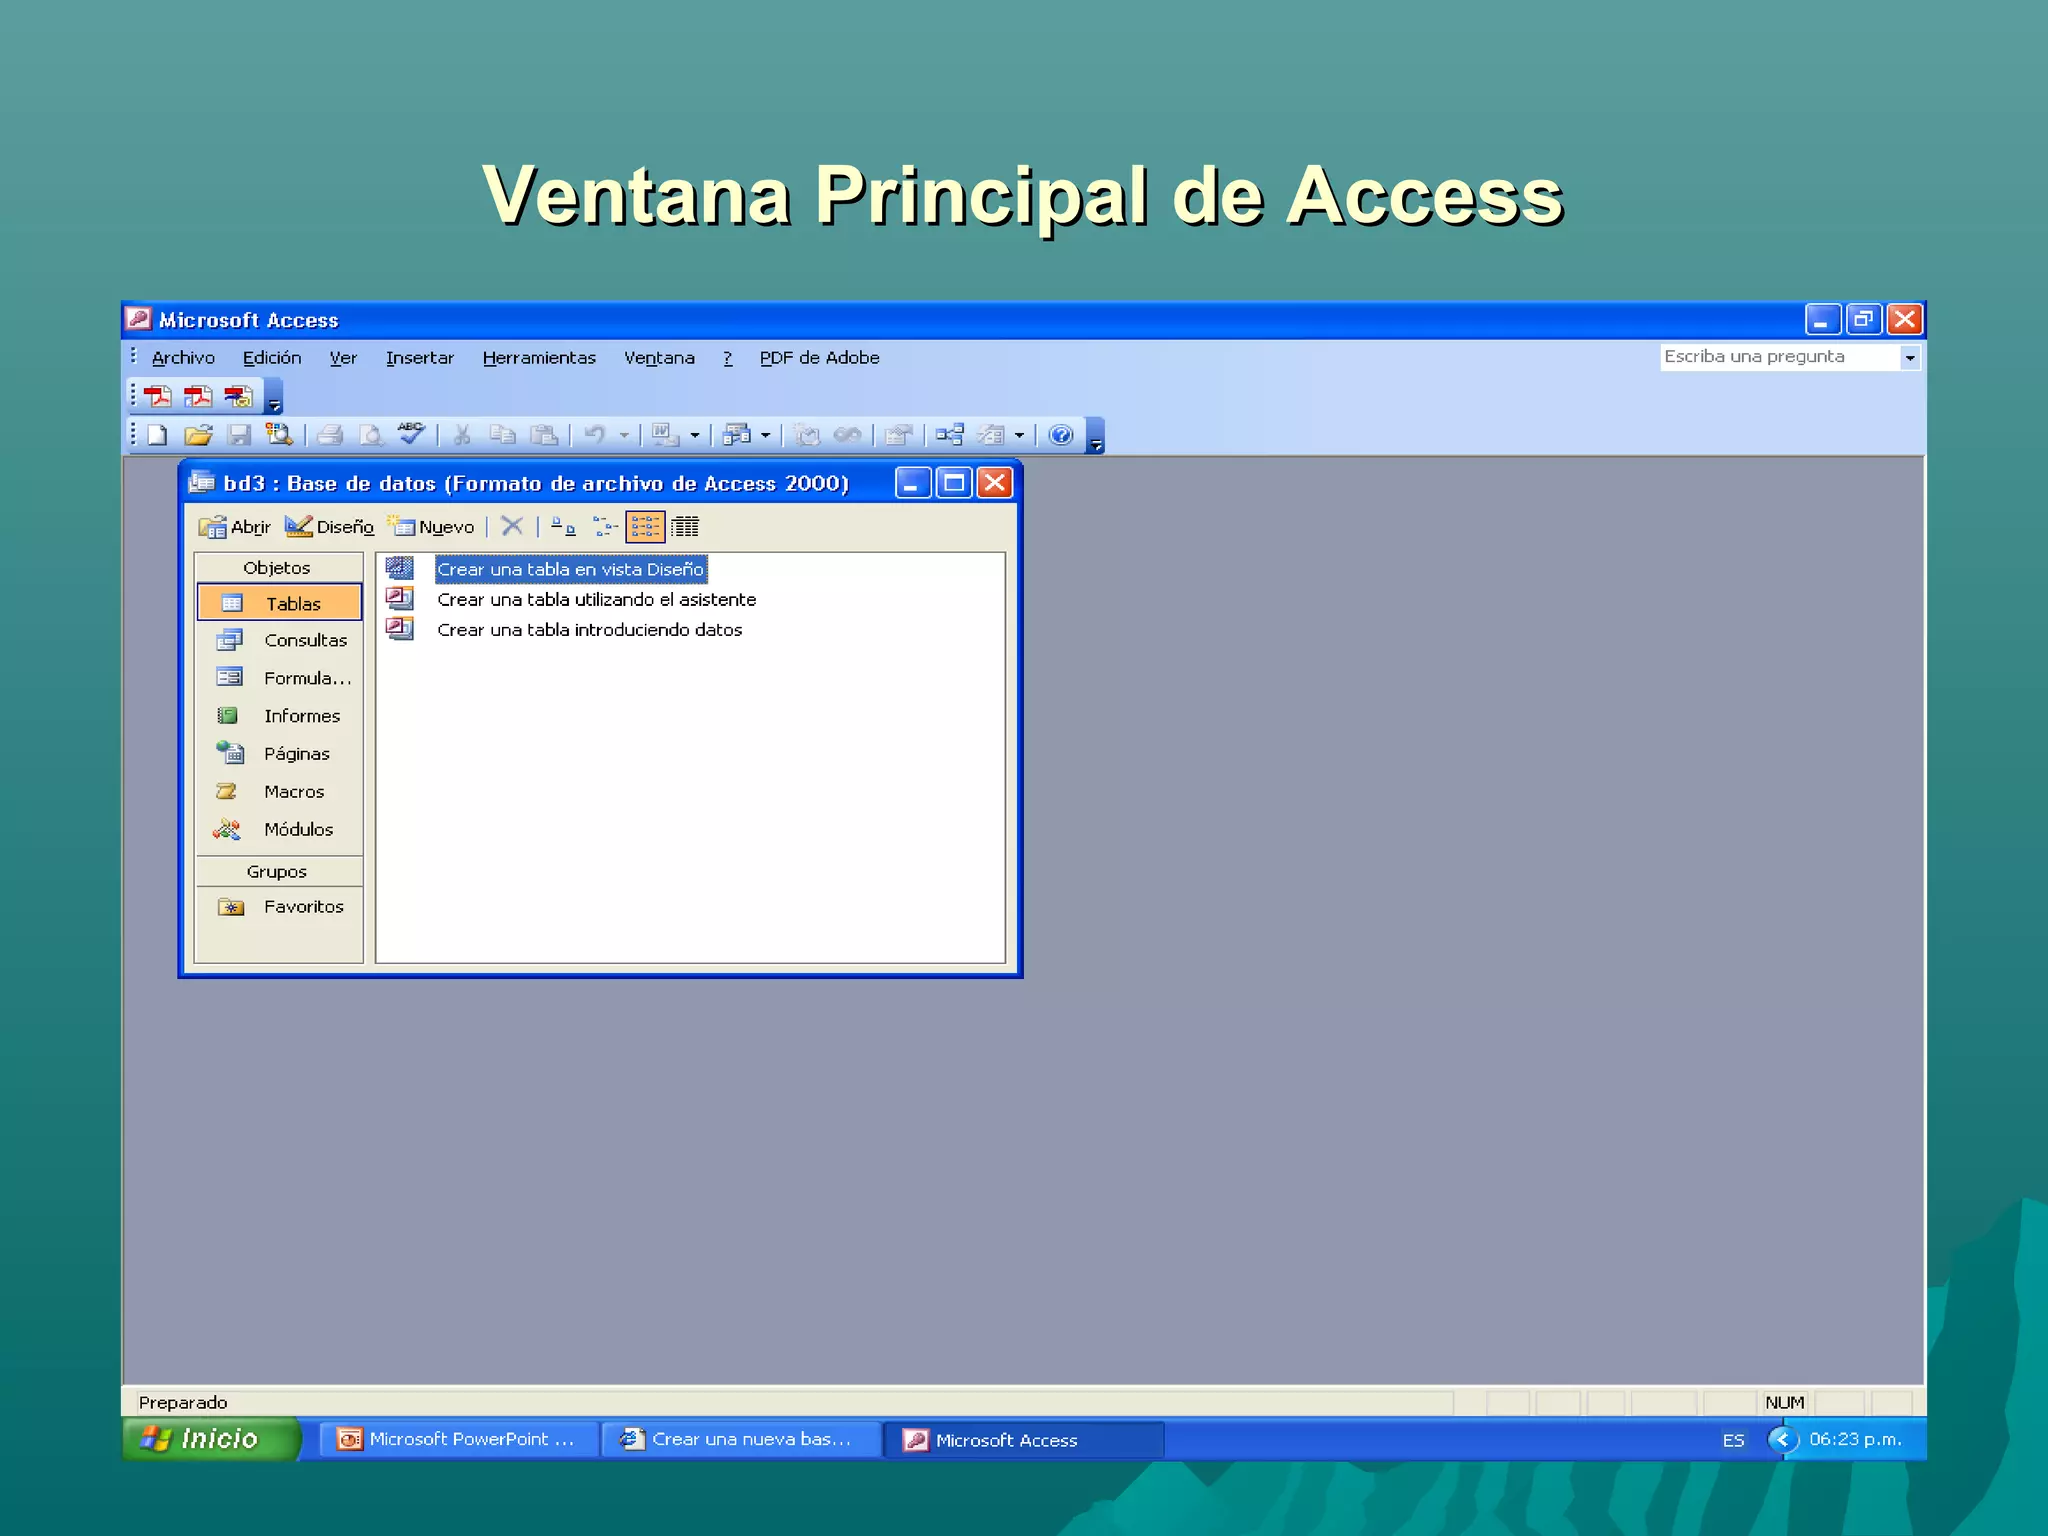Viewport: 2048px width, 1536px height.
Task: Click the Microsoft Script Editor icon
Action: point(847,435)
